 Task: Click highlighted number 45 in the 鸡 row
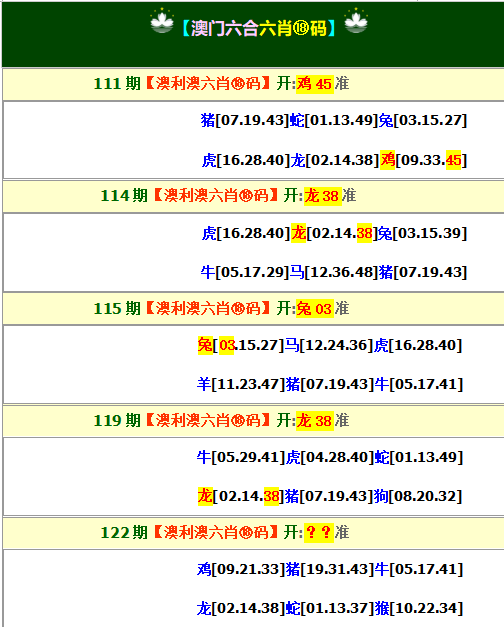(x=453, y=160)
